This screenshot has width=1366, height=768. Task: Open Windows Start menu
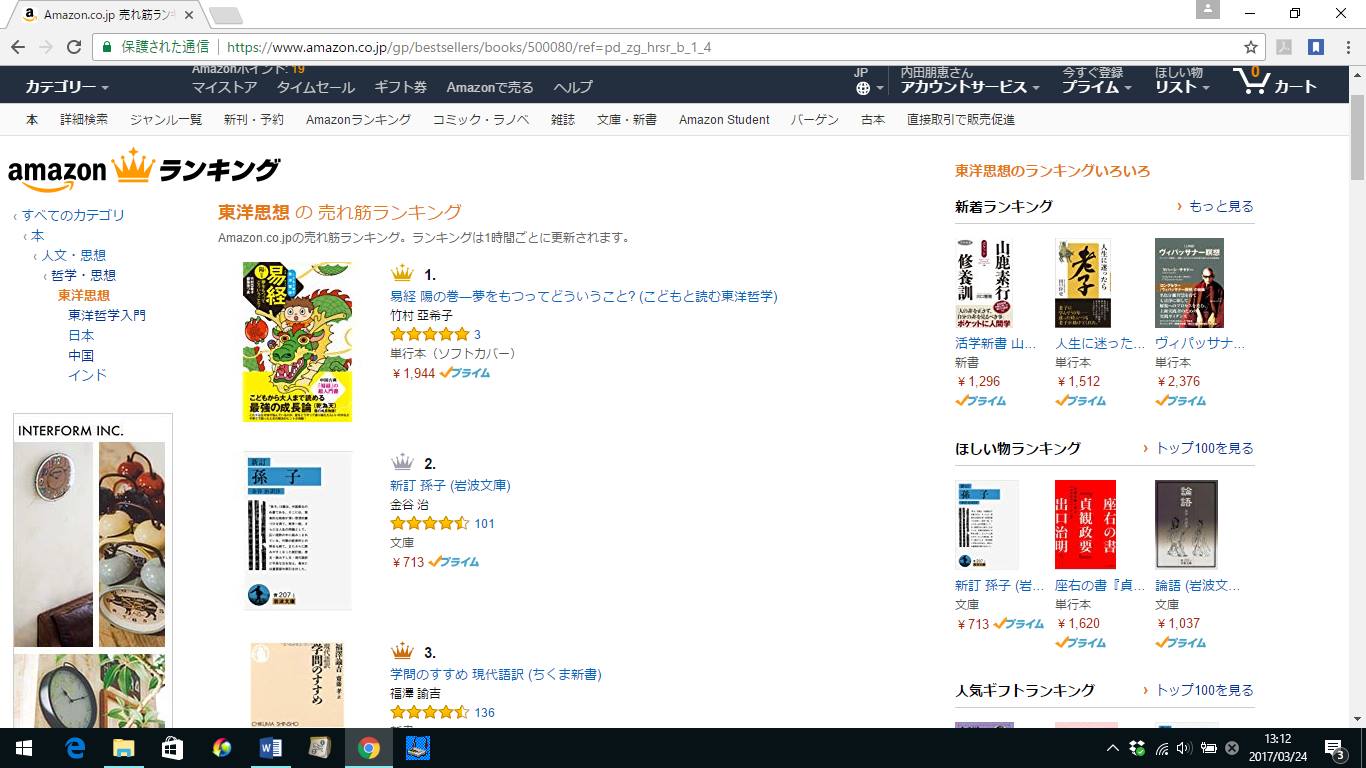tap(24, 748)
